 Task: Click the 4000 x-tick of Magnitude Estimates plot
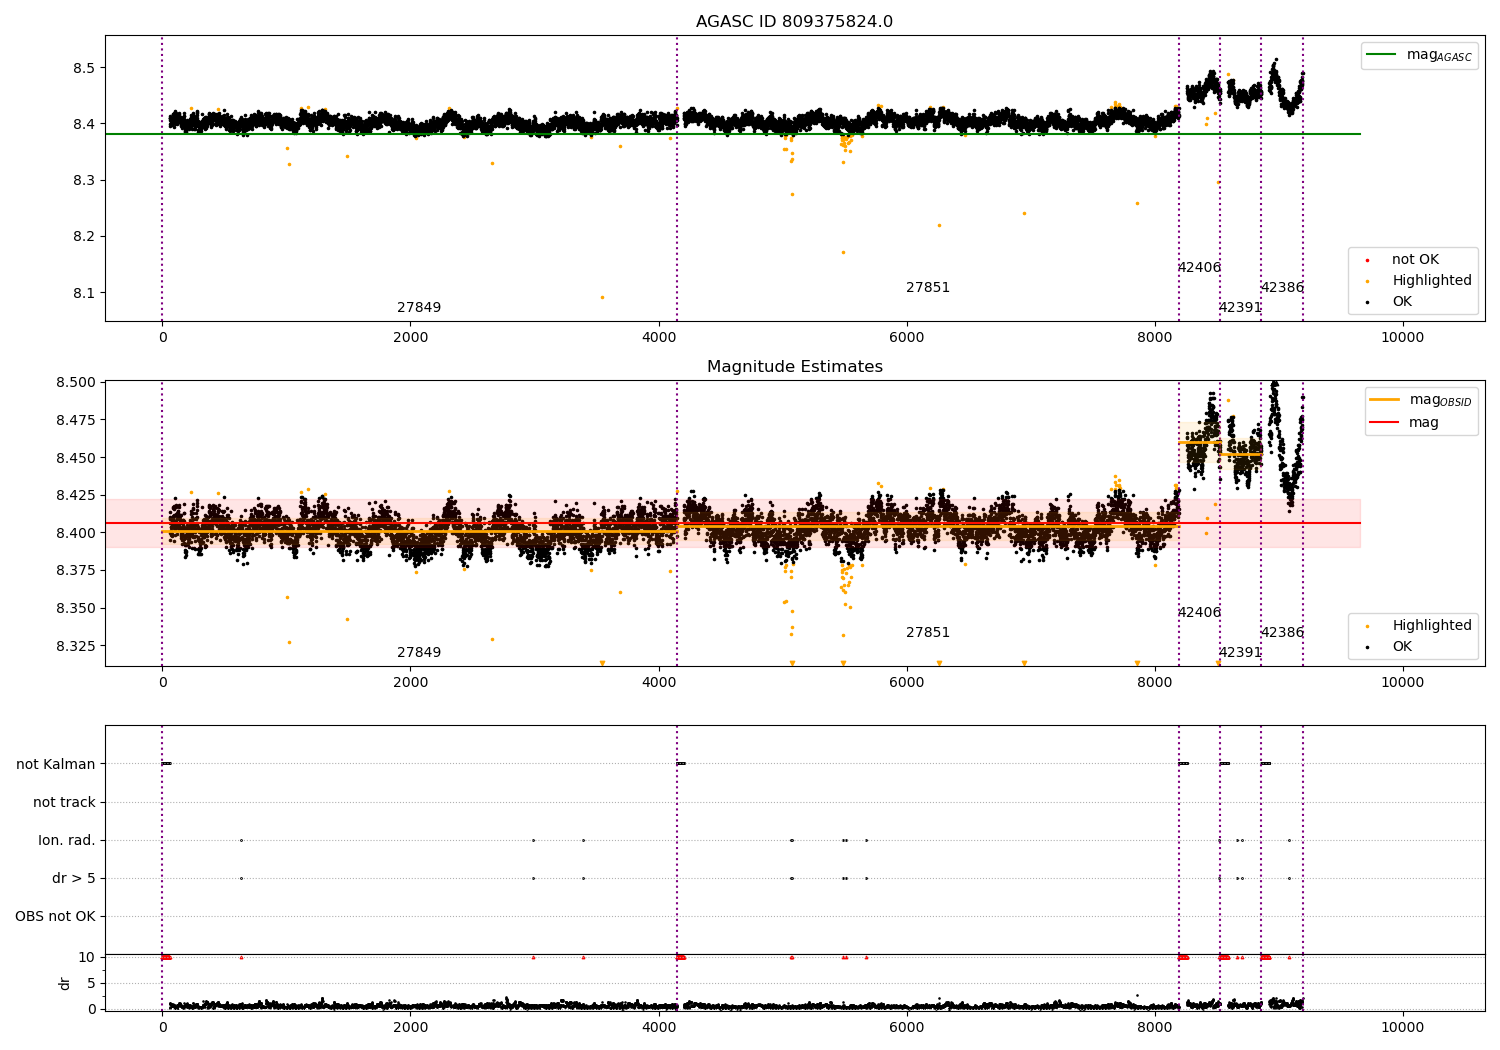658,683
